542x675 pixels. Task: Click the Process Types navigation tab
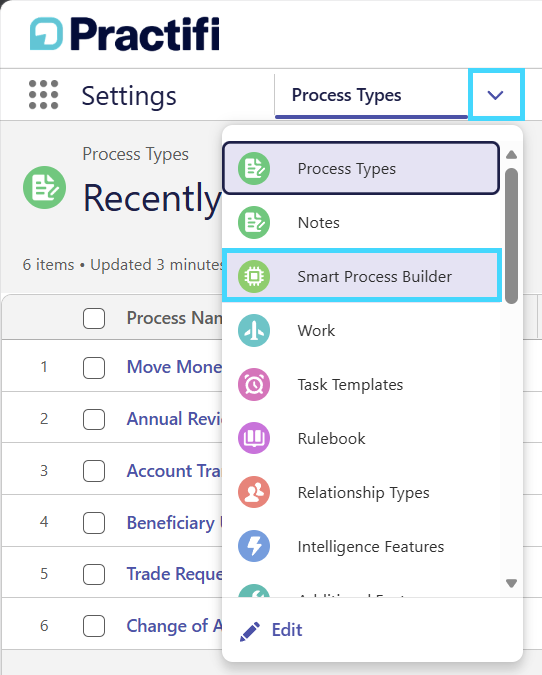372,95
